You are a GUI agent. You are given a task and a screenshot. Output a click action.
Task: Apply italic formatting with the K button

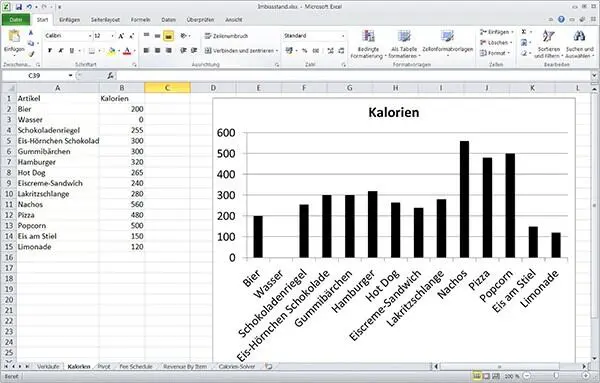pyautogui.click(x=60, y=51)
